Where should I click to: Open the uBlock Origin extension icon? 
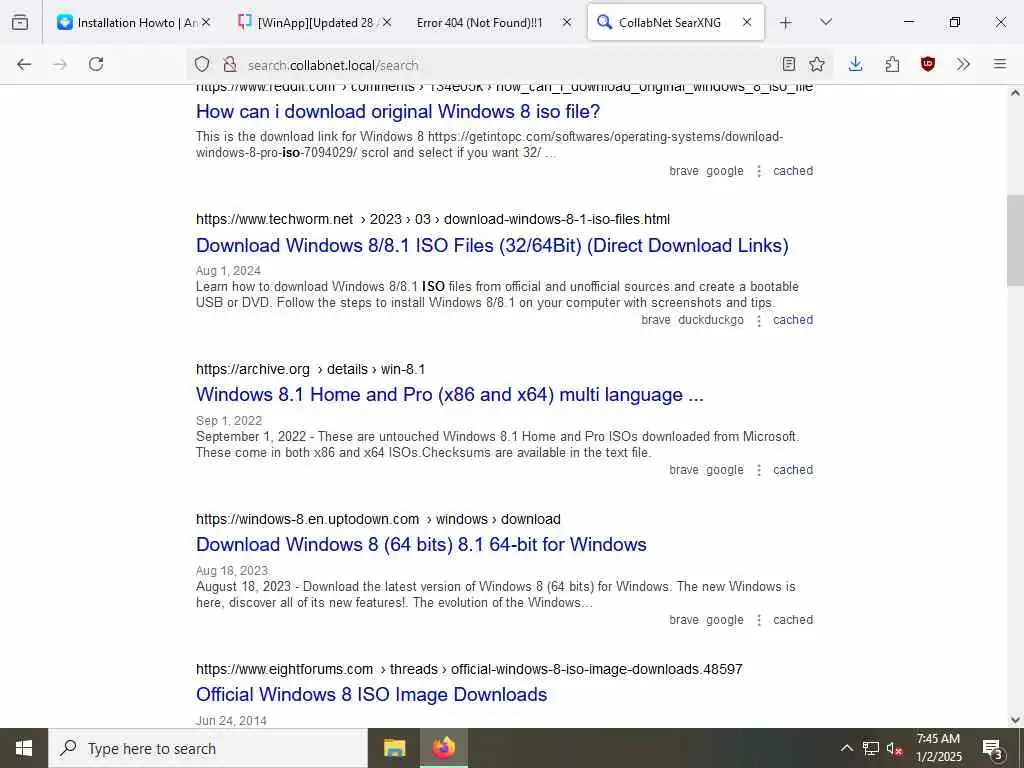tap(927, 64)
